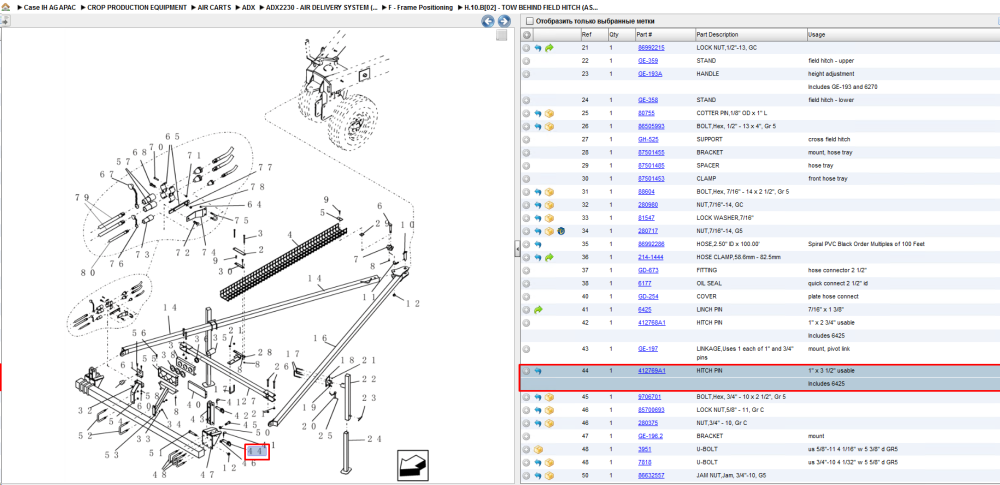This screenshot has width=1000, height=485.
Task: Click the blue arrow icon for COTTER PIN row
Action: [538, 113]
